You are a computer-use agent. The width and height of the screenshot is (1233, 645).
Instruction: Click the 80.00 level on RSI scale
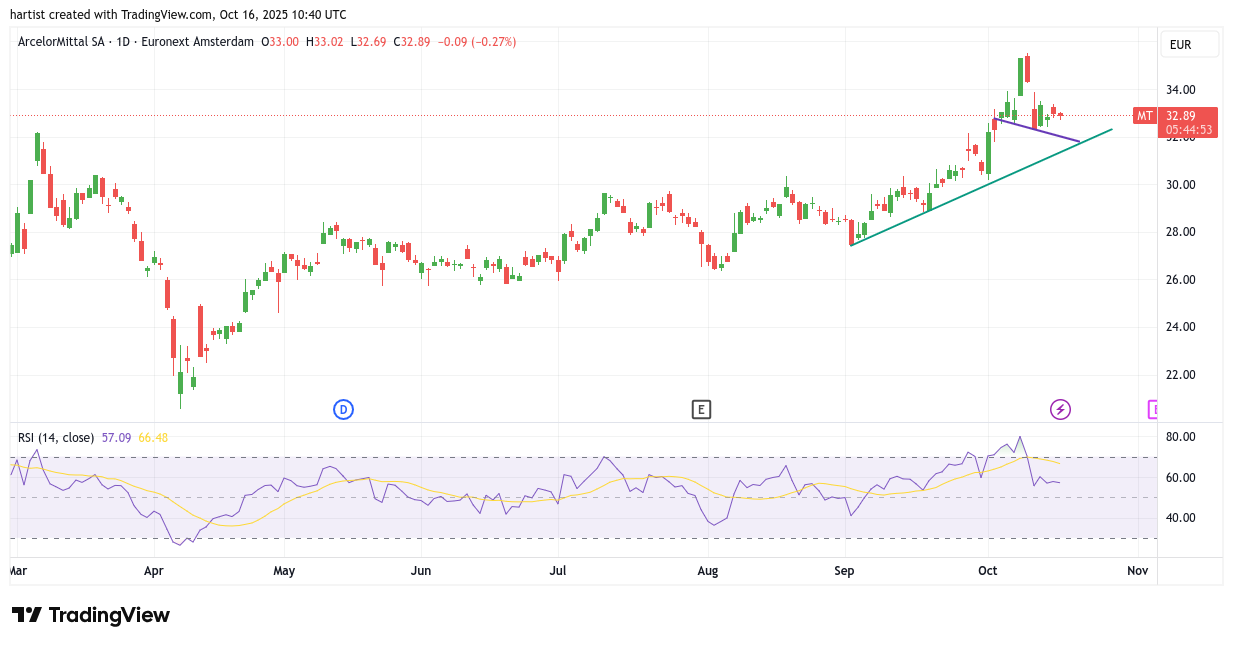click(1181, 437)
